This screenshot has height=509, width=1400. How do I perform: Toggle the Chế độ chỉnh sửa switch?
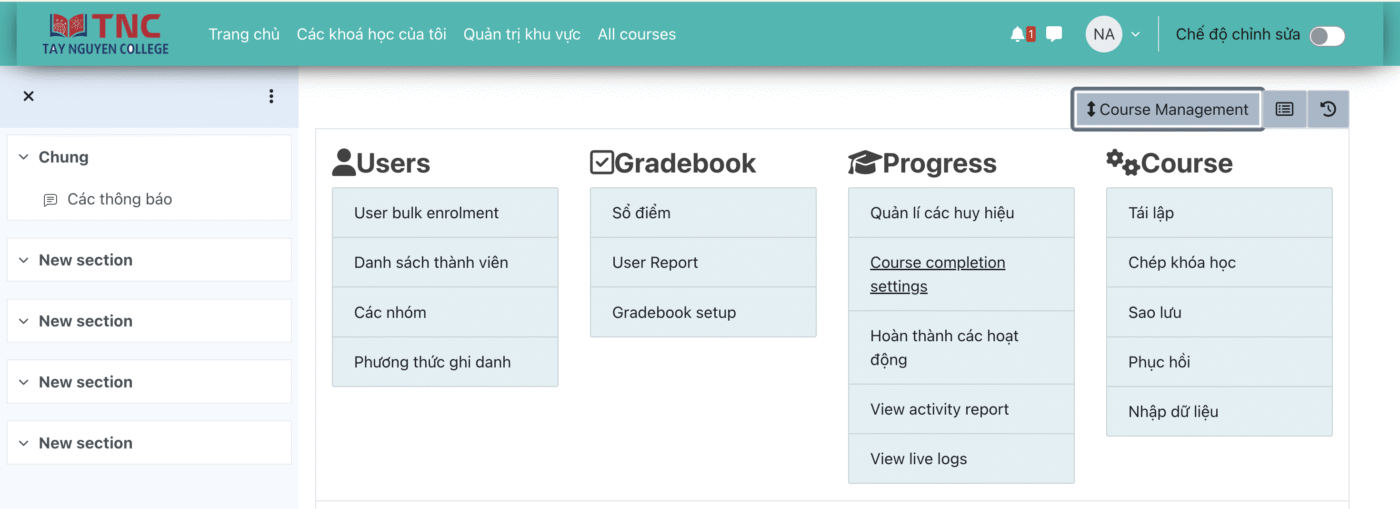coord(1327,36)
